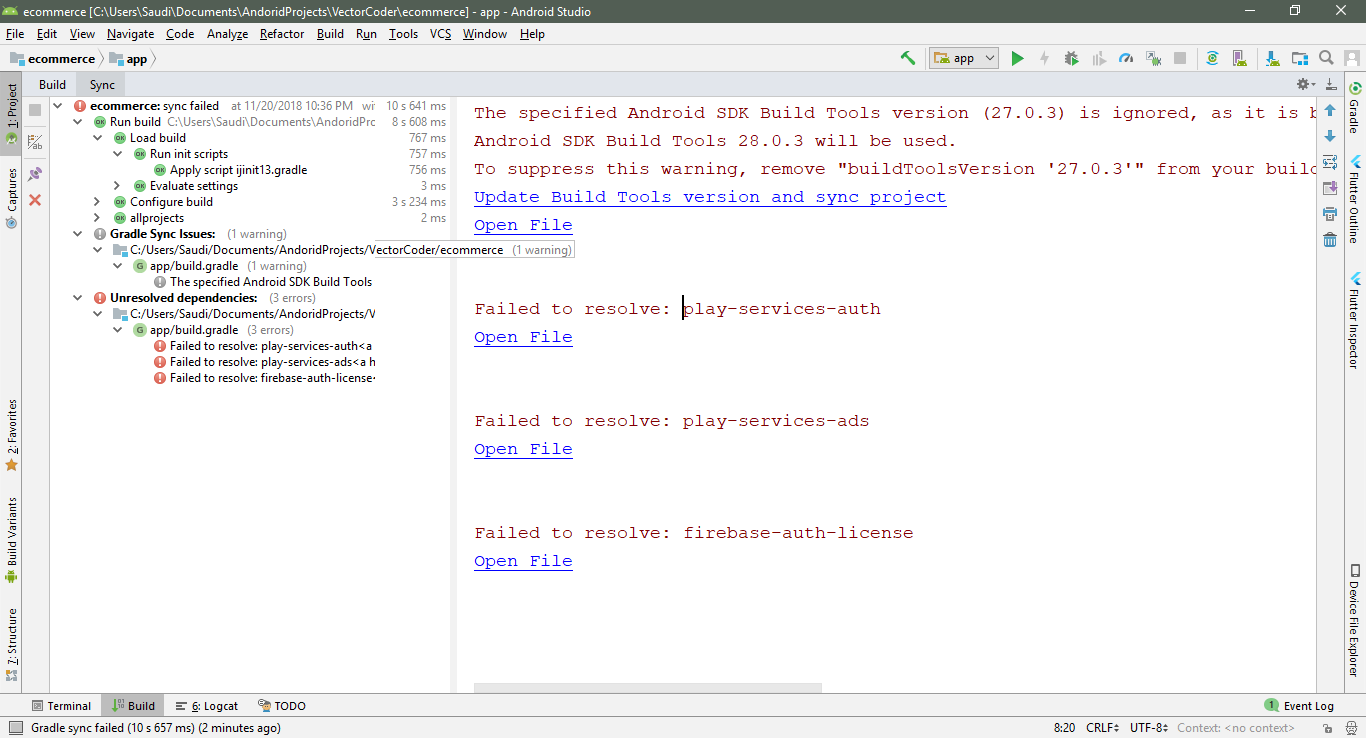Click the down arrow in console gutter
The image size is (1366, 738).
tap(1330, 136)
